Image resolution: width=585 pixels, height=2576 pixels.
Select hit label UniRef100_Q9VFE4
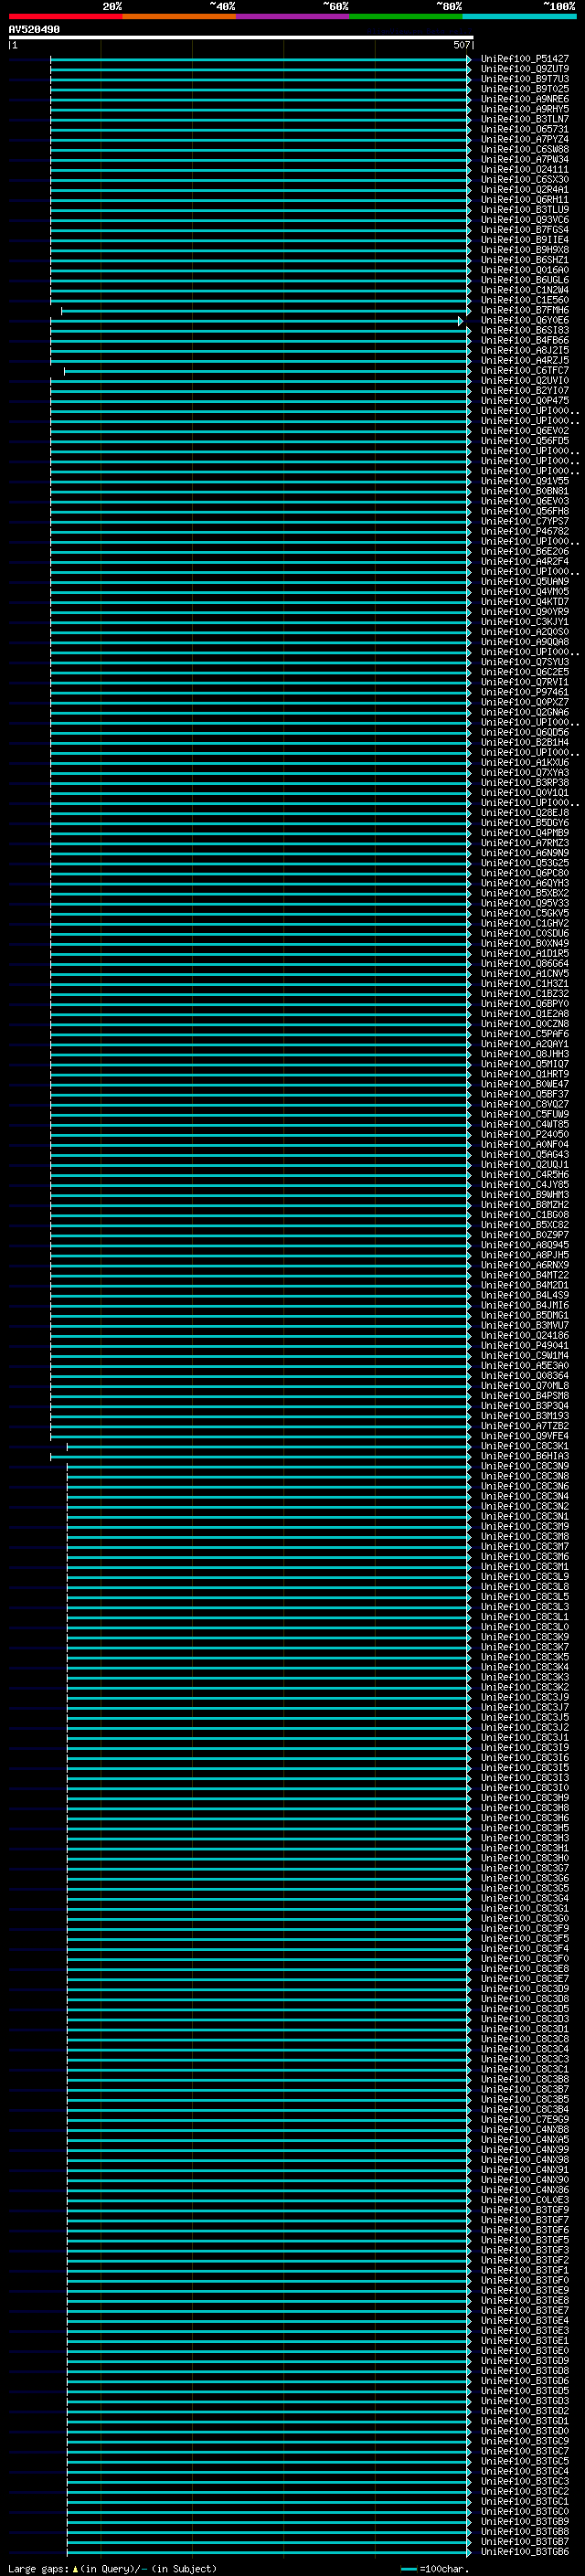click(x=525, y=1436)
